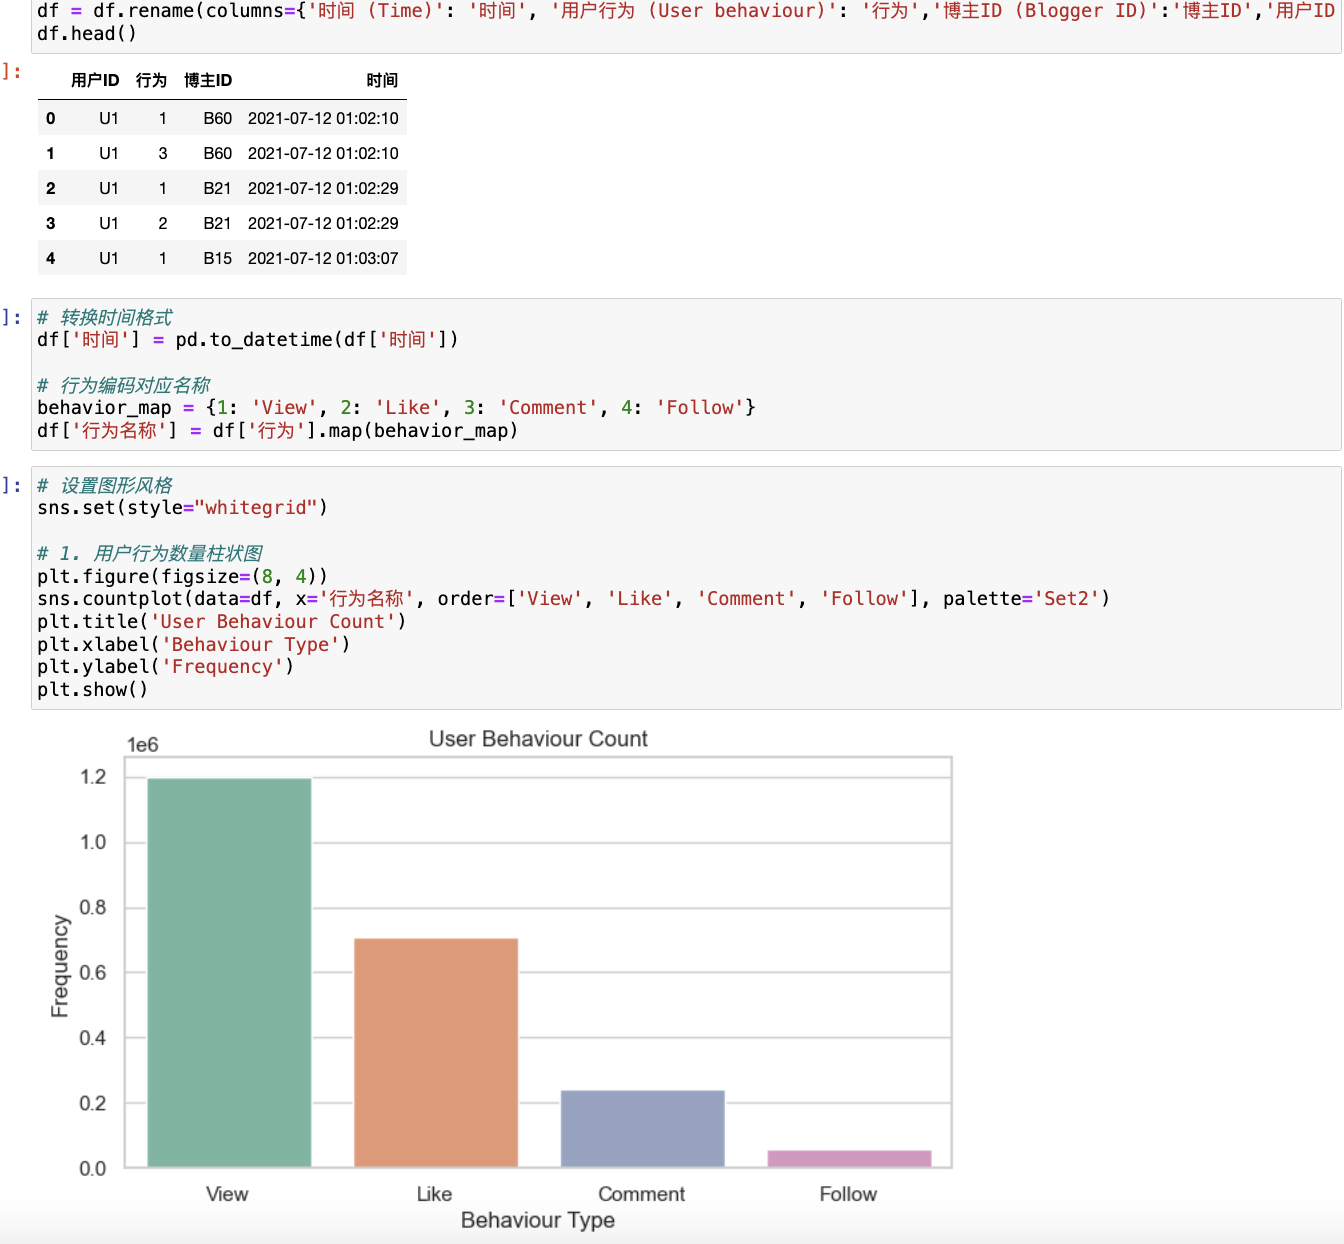This screenshot has width=1344, height=1244.
Task: Click the 'View' x-axis tick label
Action: coord(227,1194)
